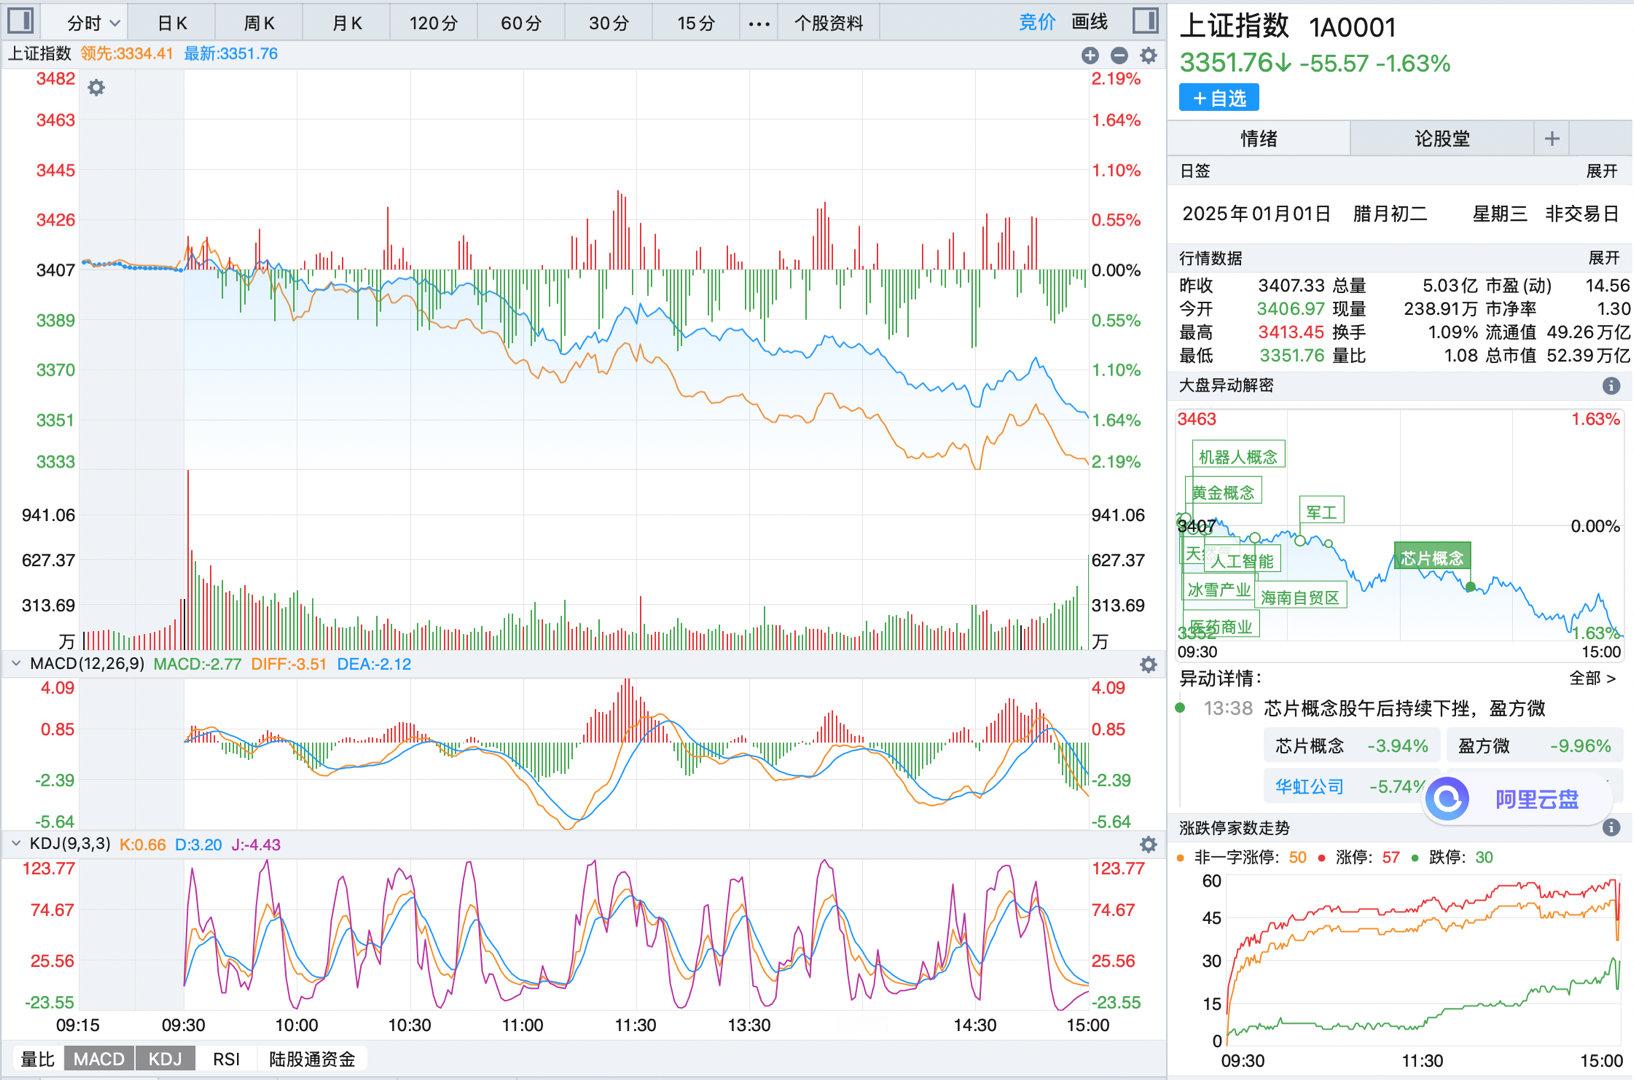
Task: Toggle 量比 indicator
Action: (38, 1059)
